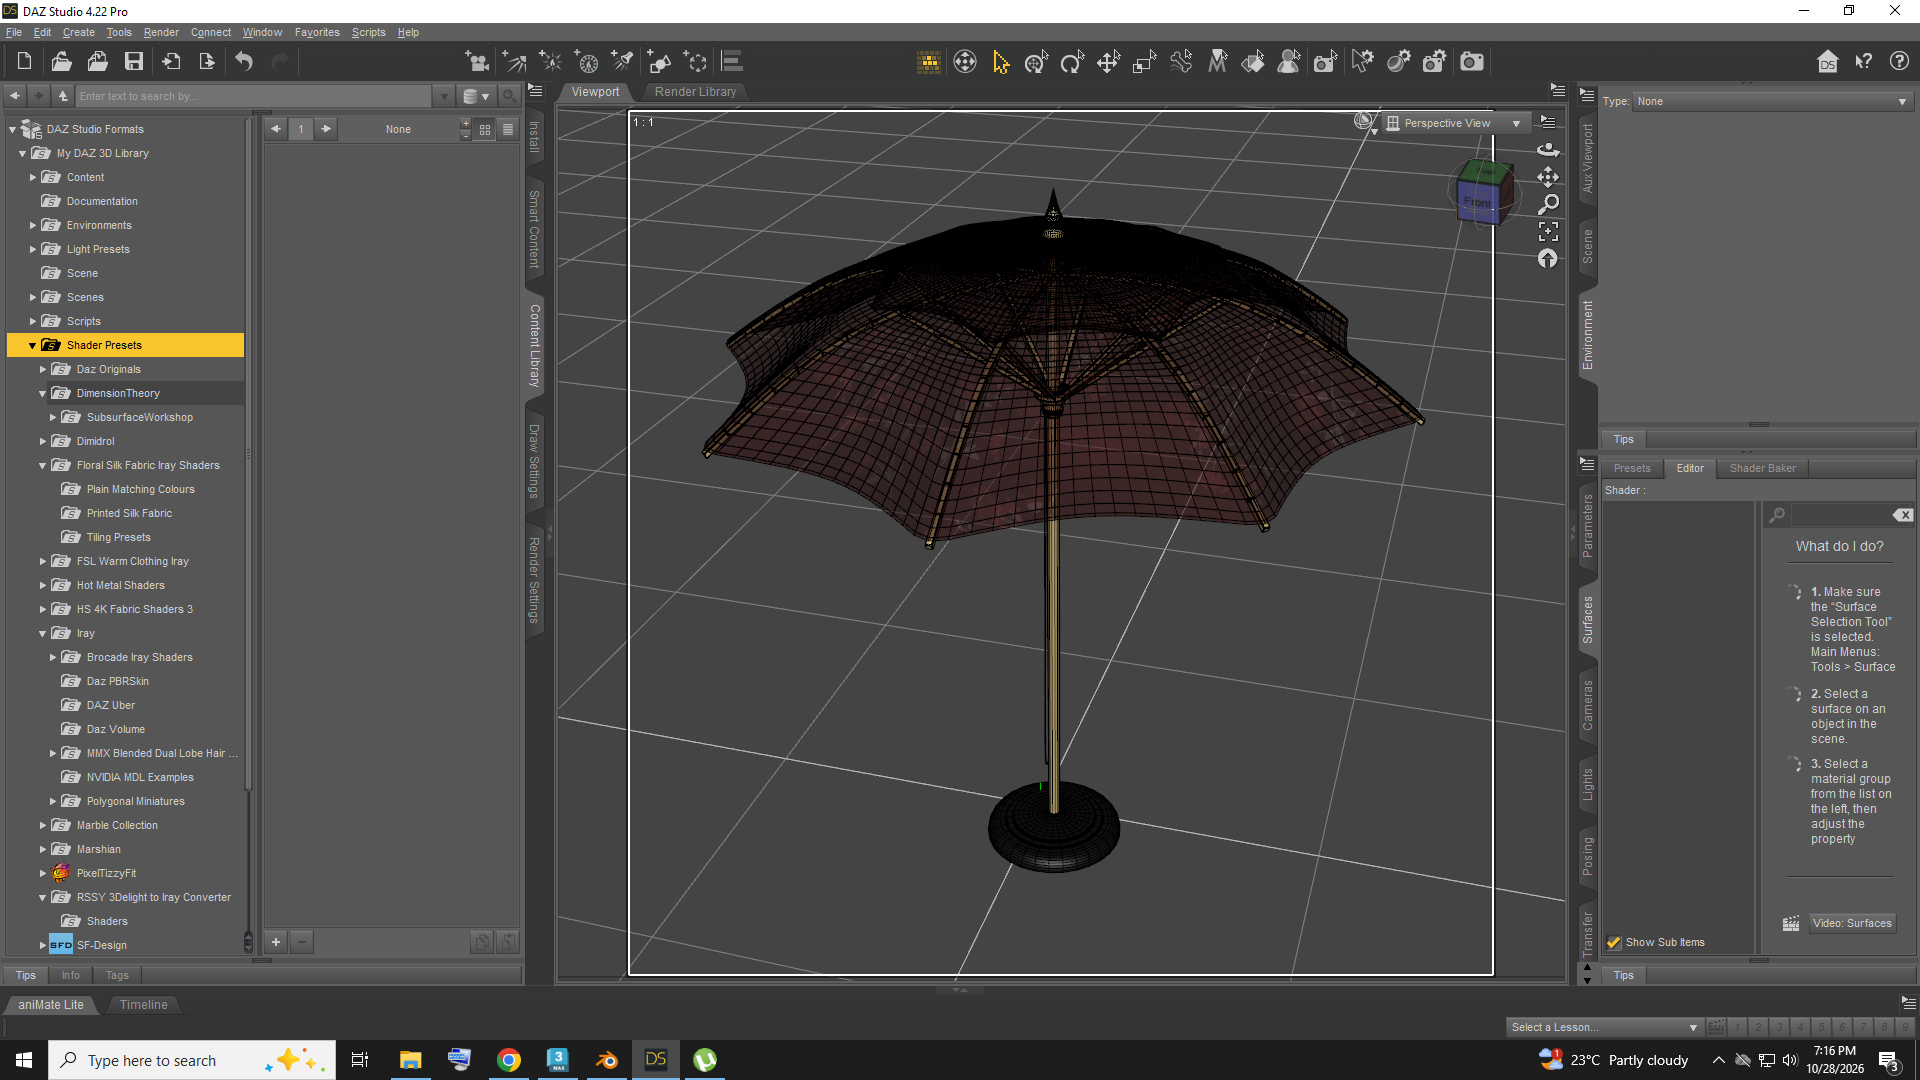This screenshot has height=1080, width=1920.
Task: Select the Universal manipulator tool icon
Action: pos(1036,62)
